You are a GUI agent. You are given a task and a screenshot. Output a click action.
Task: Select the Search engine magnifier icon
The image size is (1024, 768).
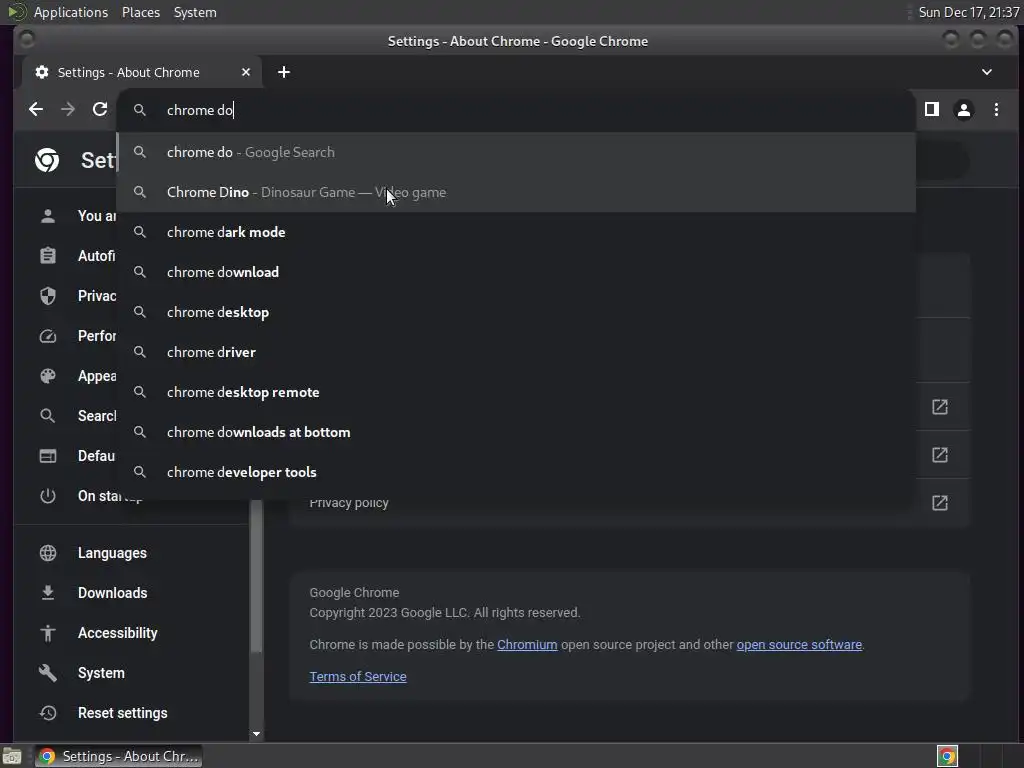pyautogui.click(x=48, y=416)
